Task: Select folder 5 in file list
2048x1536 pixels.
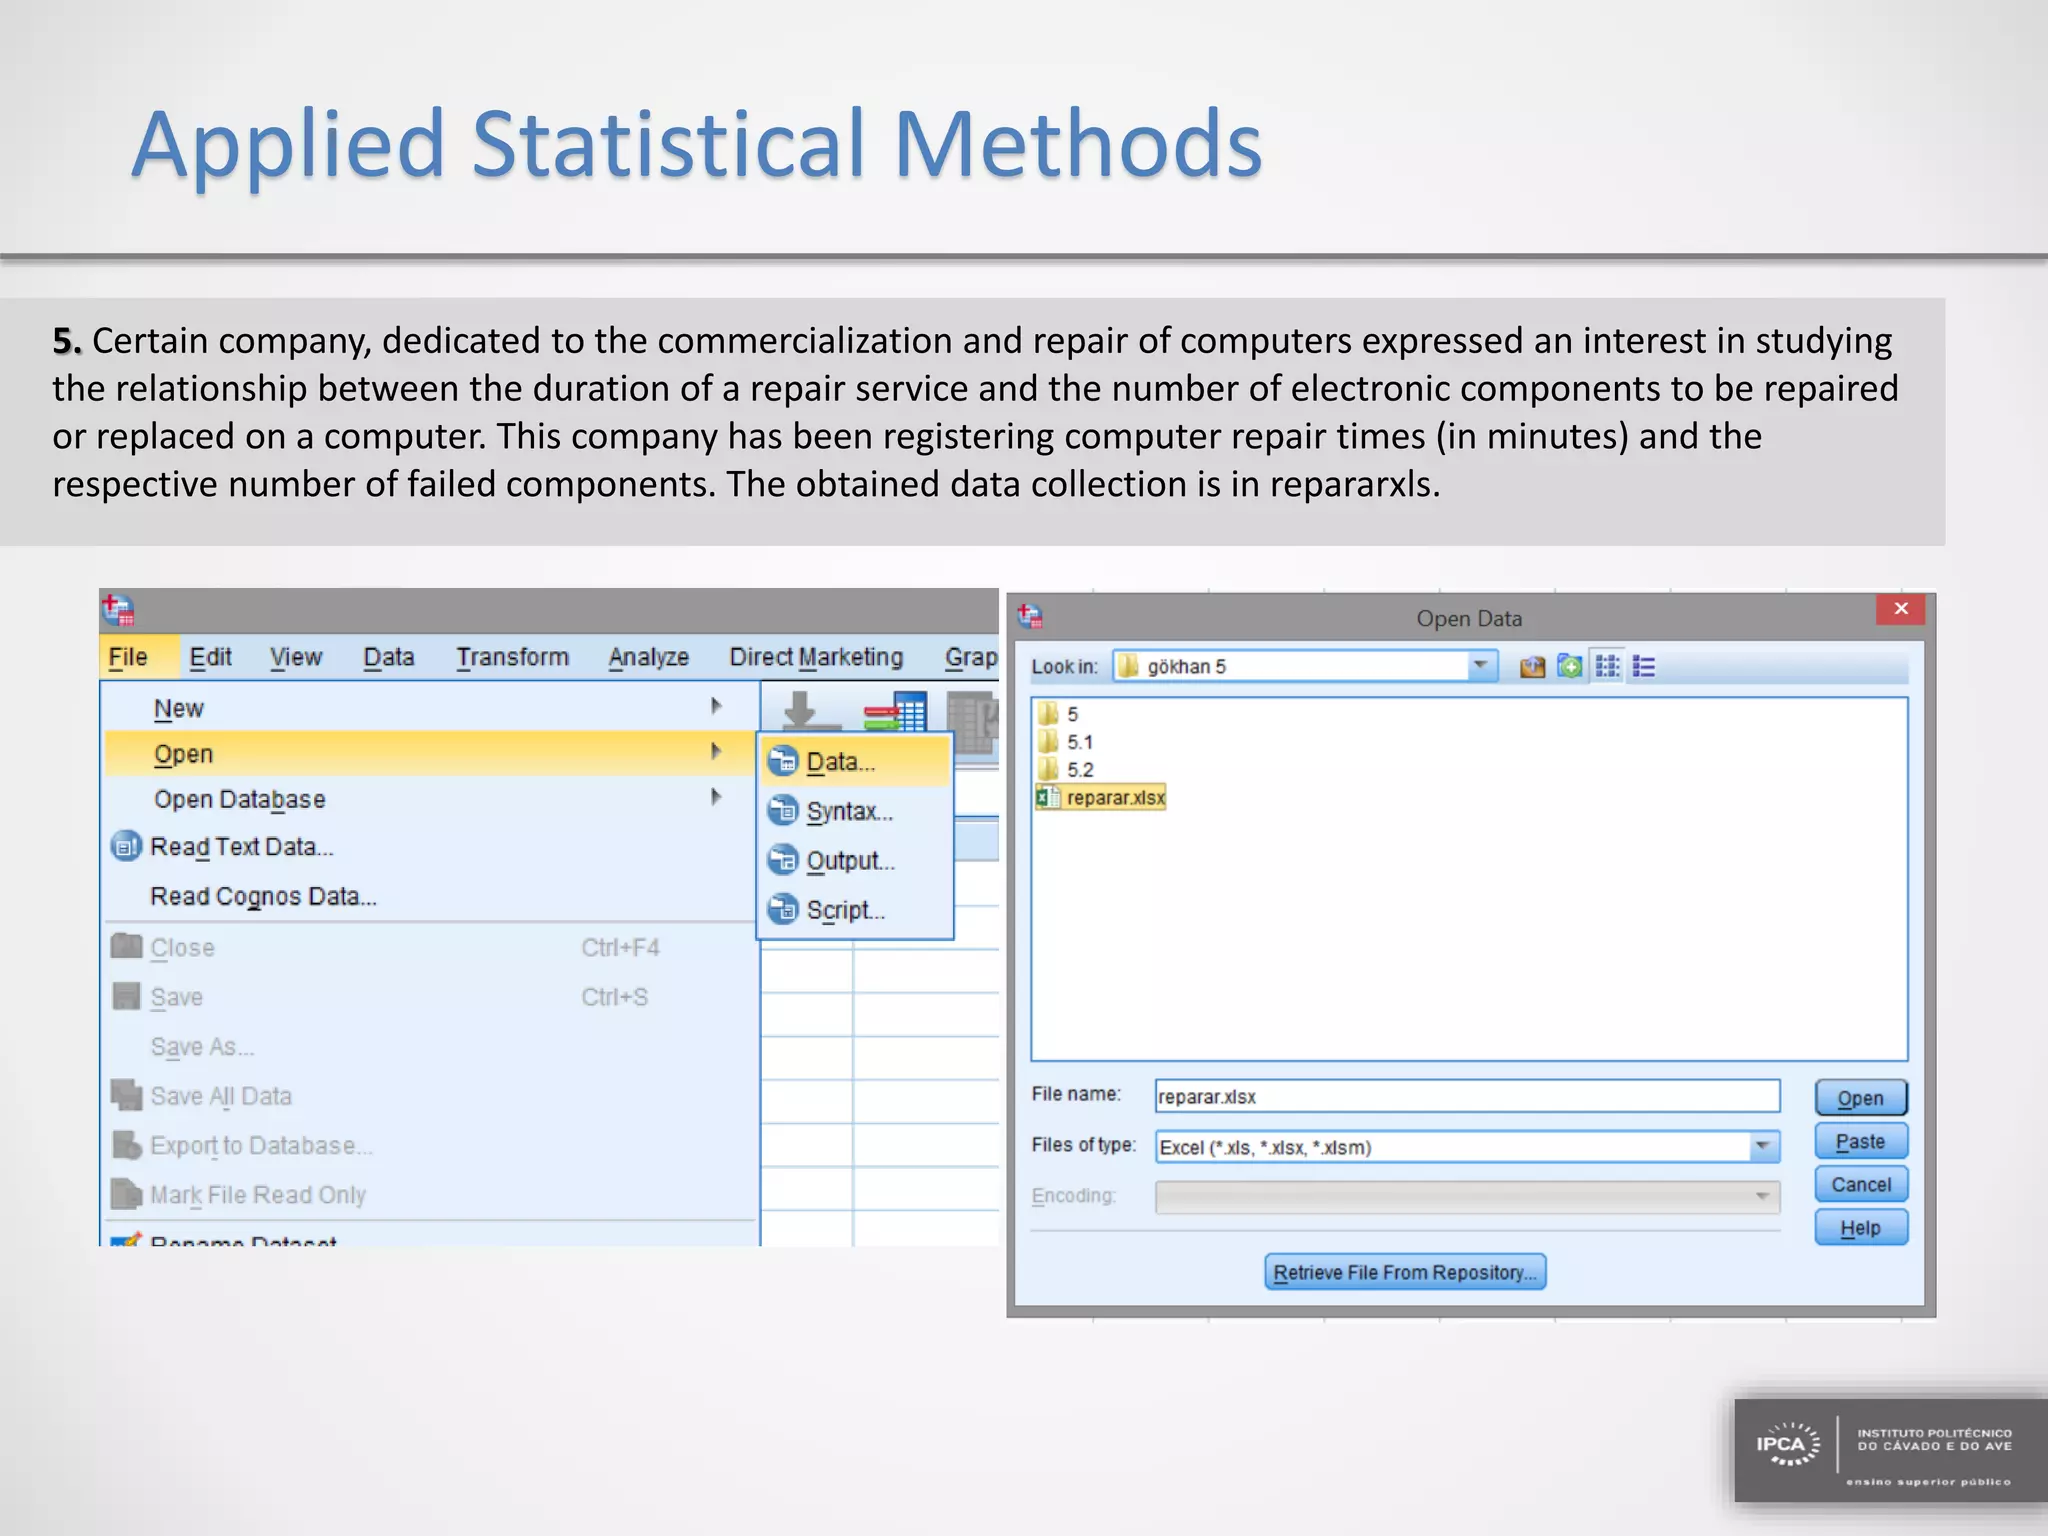Action: (1058, 714)
